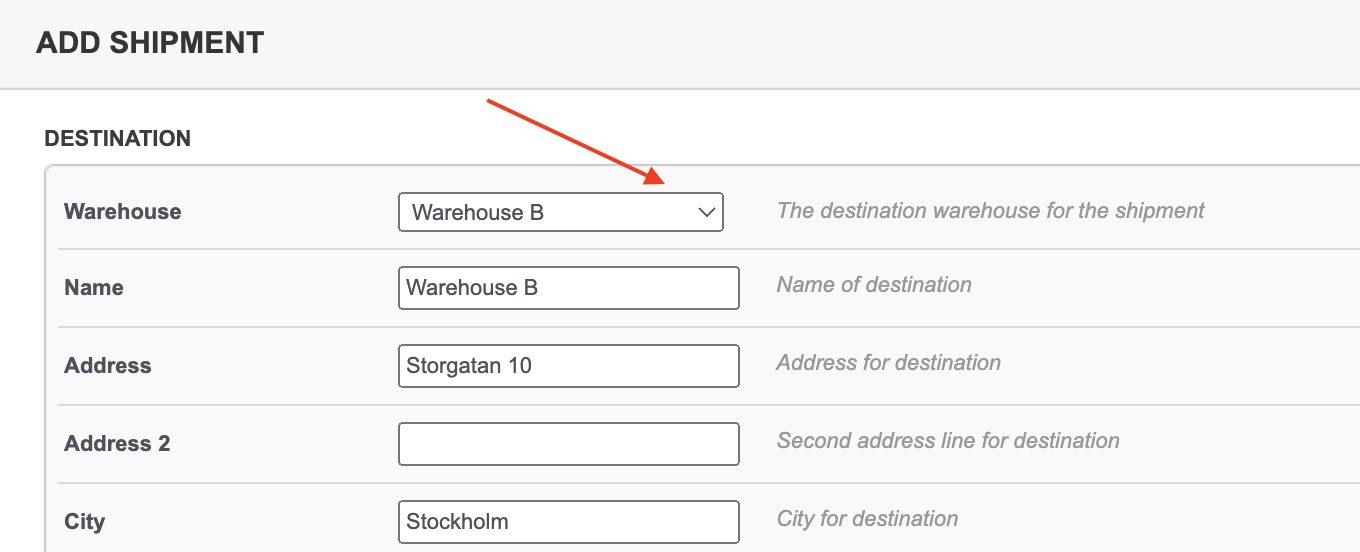Click the Address 2 row label

point(117,444)
